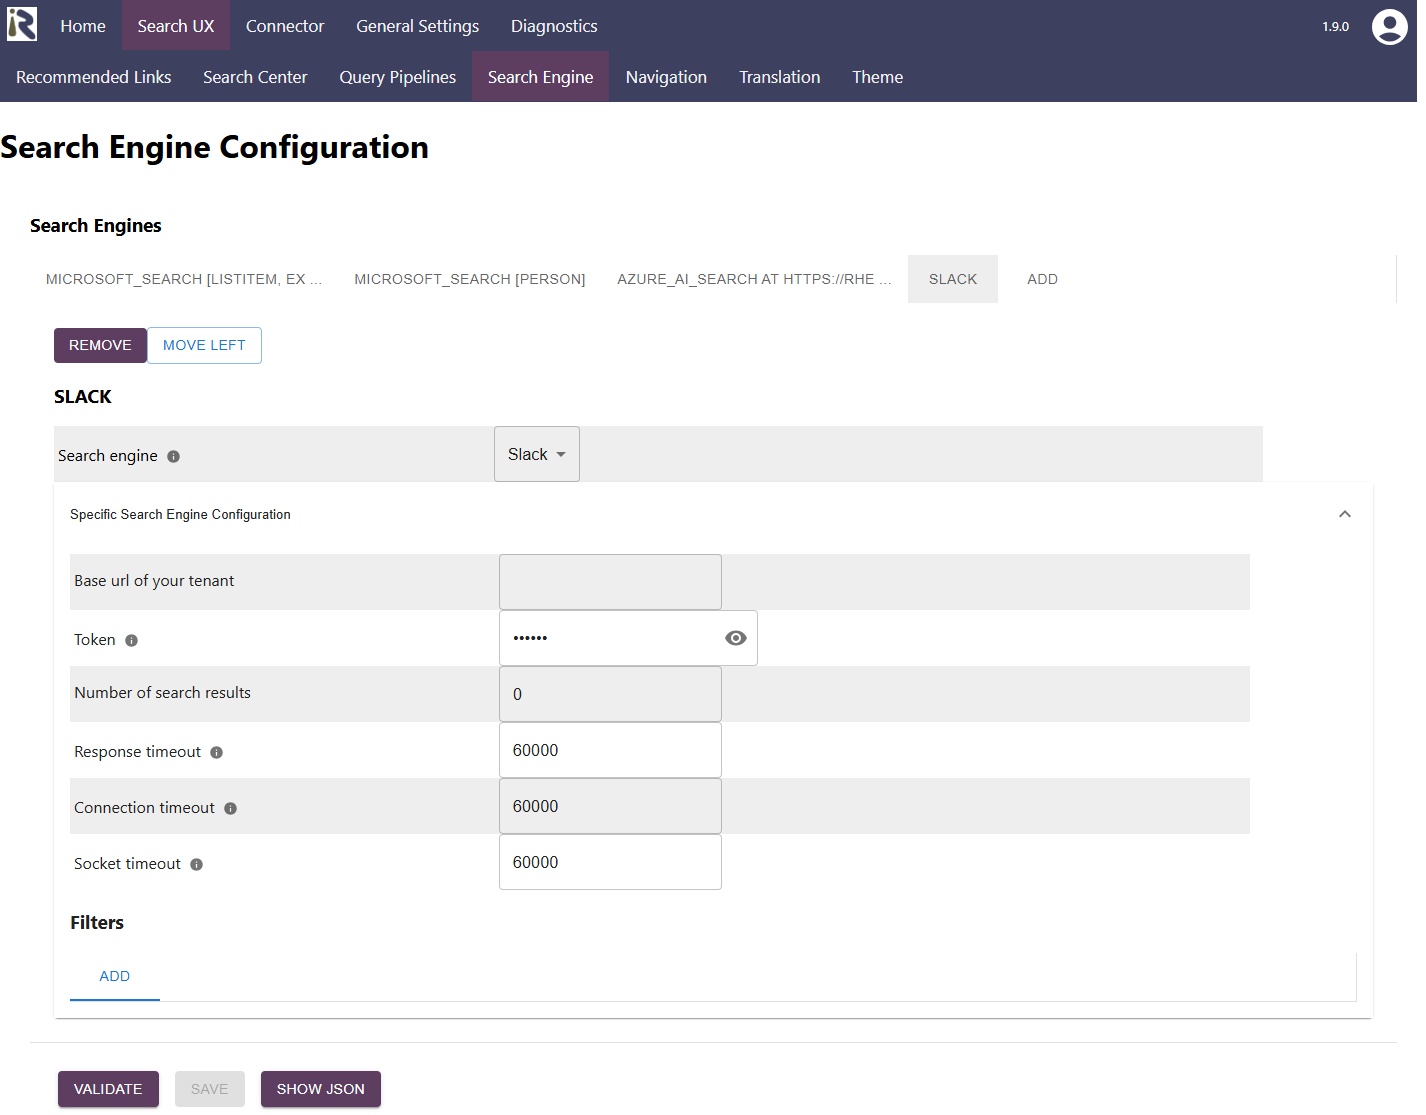Focus the Number of search results field
This screenshot has width=1426, height=1115.
tap(610, 694)
